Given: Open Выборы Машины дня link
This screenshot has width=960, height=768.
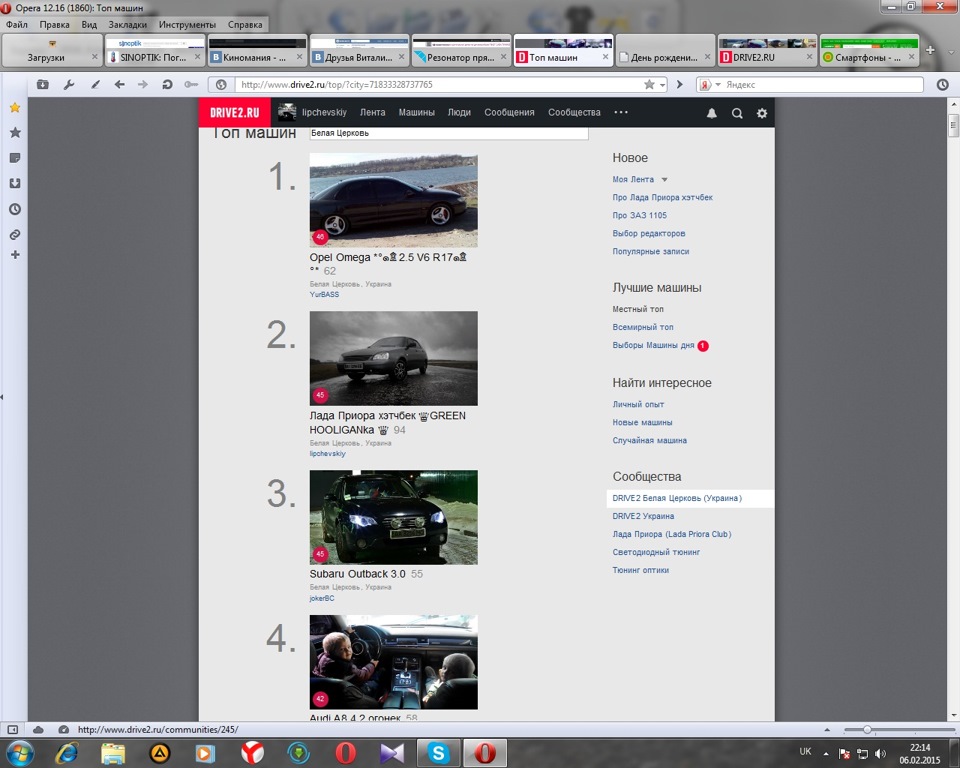Looking at the screenshot, I should tap(653, 345).
